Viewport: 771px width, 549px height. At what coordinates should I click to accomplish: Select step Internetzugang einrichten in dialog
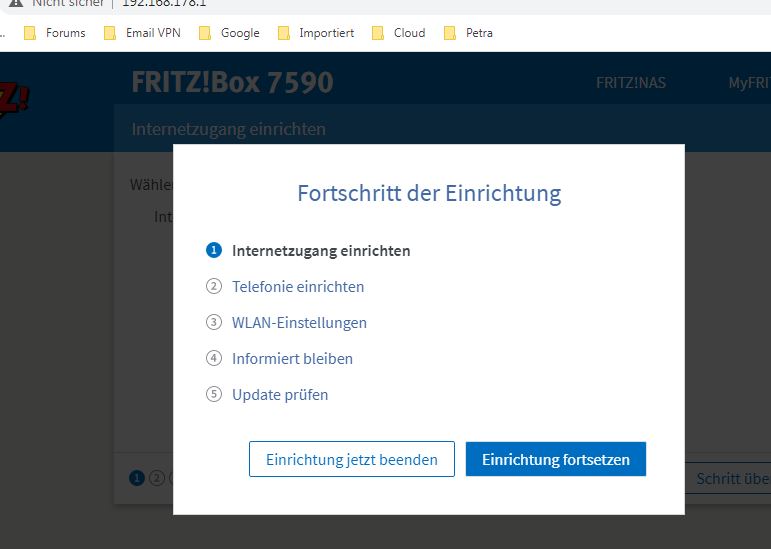(321, 251)
